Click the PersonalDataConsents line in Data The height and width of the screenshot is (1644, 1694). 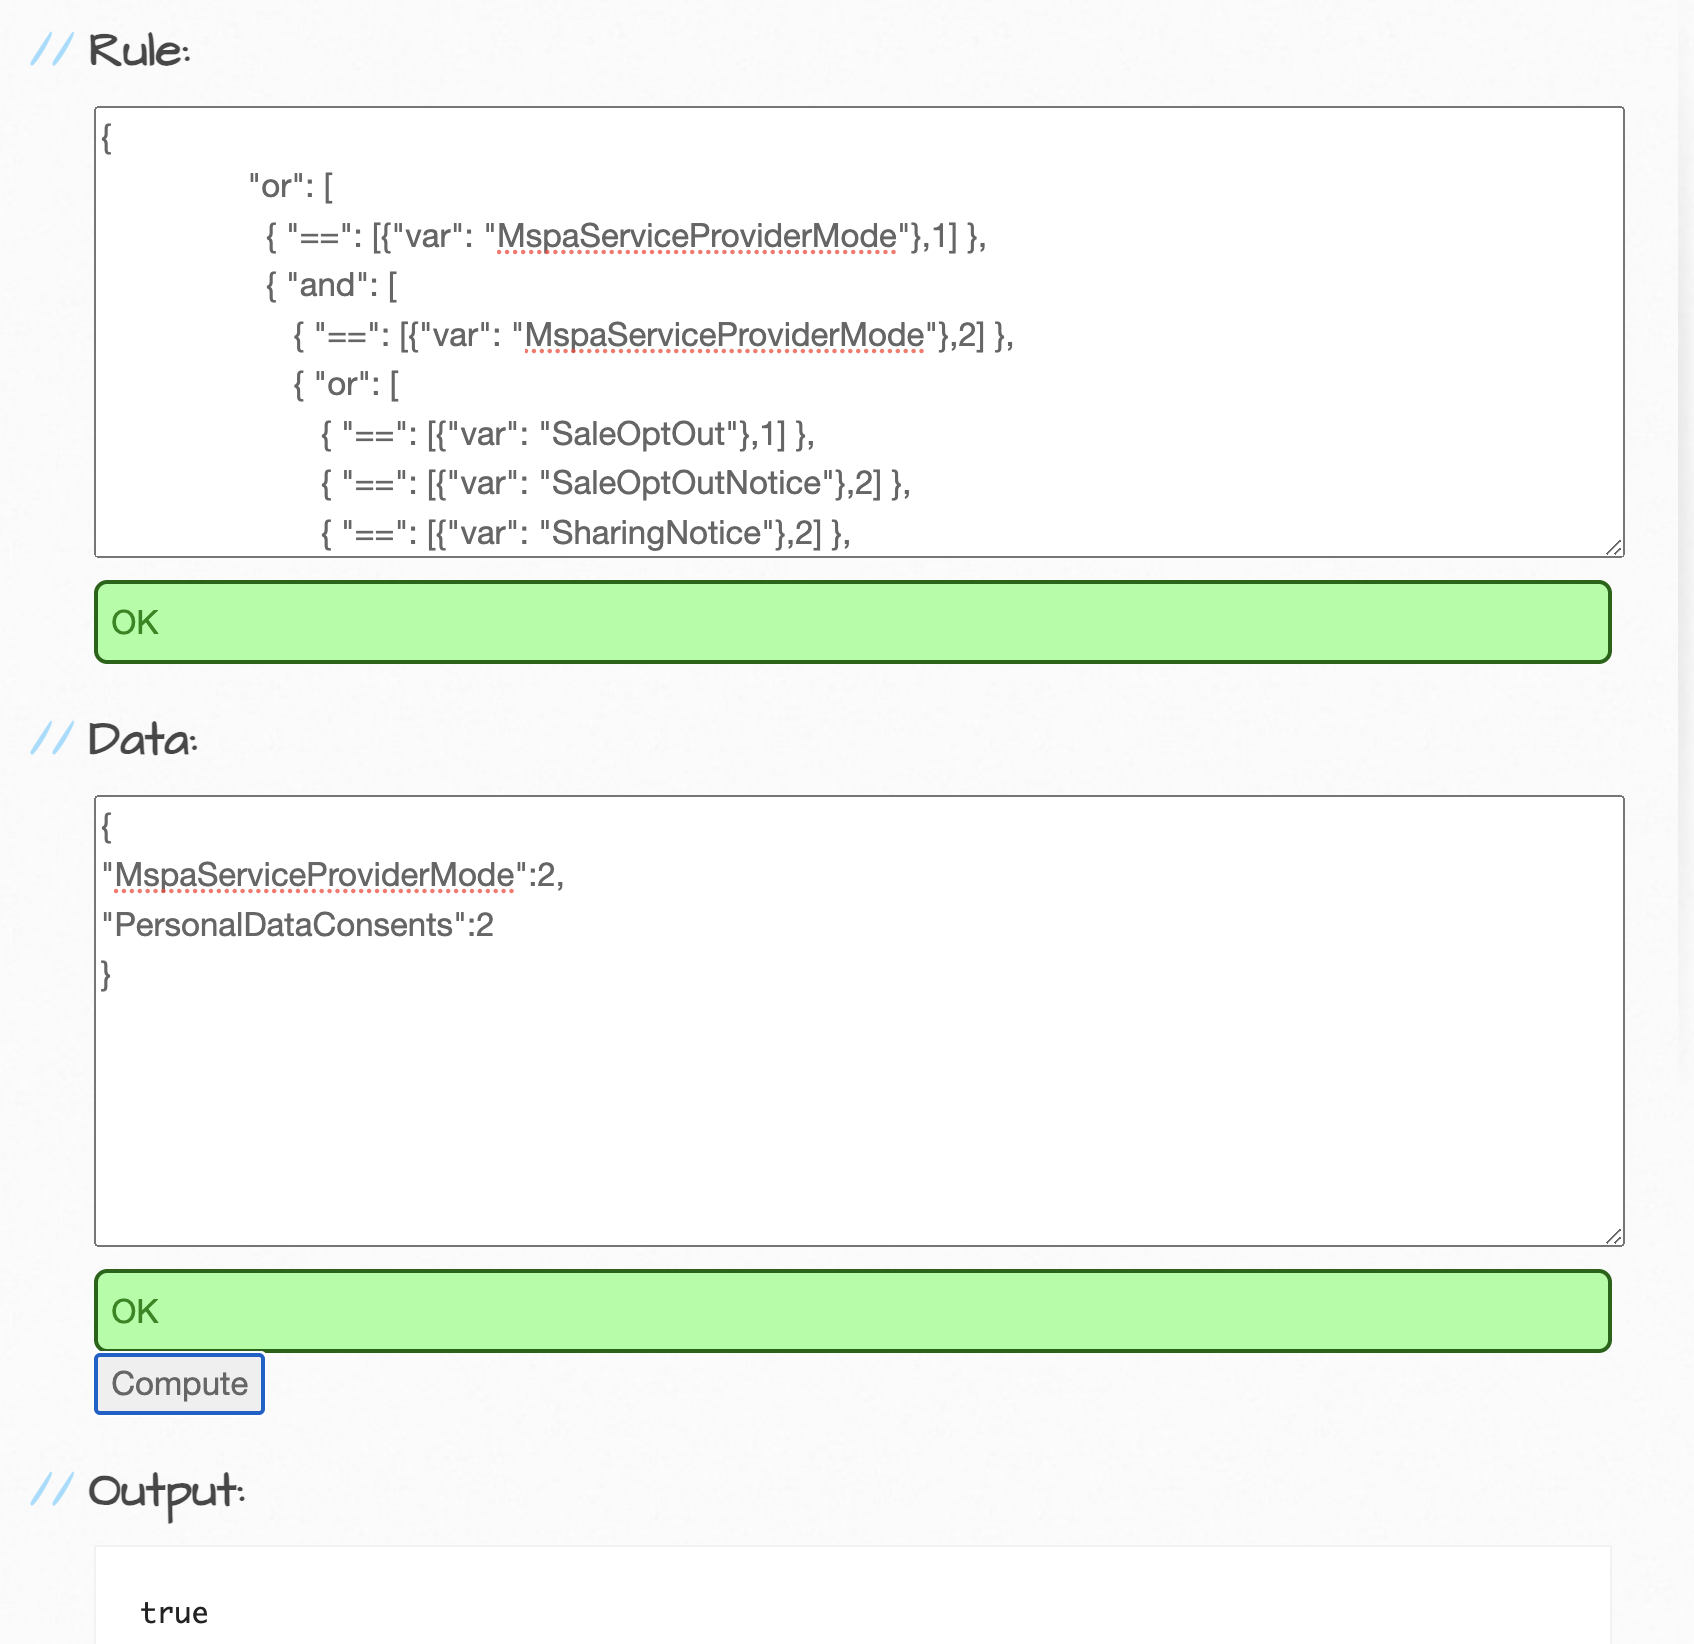click(297, 924)
